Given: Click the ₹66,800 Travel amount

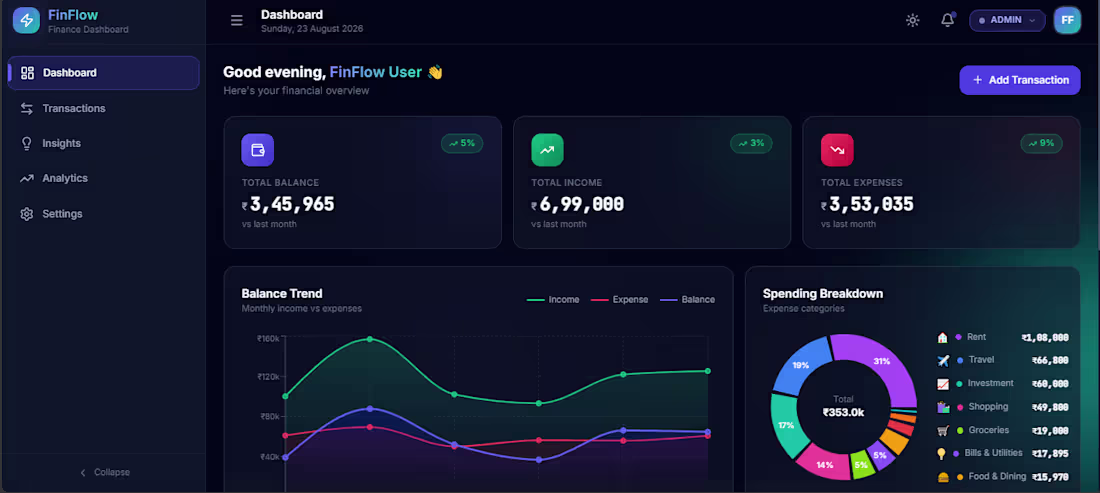Looking at the screenshot, I should (1050, 360).
